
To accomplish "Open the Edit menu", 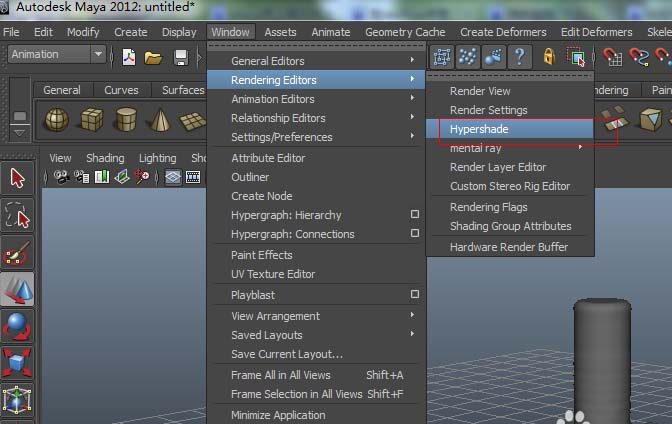I will 43,32.
